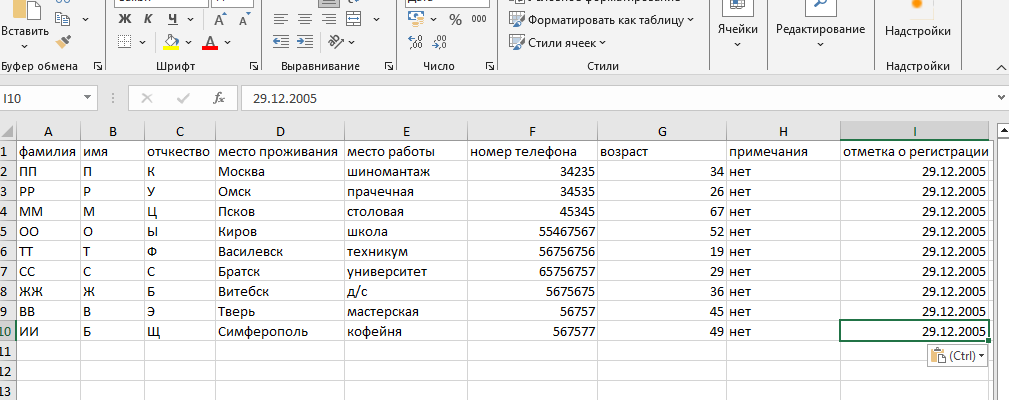Screen dimensions: 1009x400
Task: Select age cell with value 67
Action: point(662,212)
